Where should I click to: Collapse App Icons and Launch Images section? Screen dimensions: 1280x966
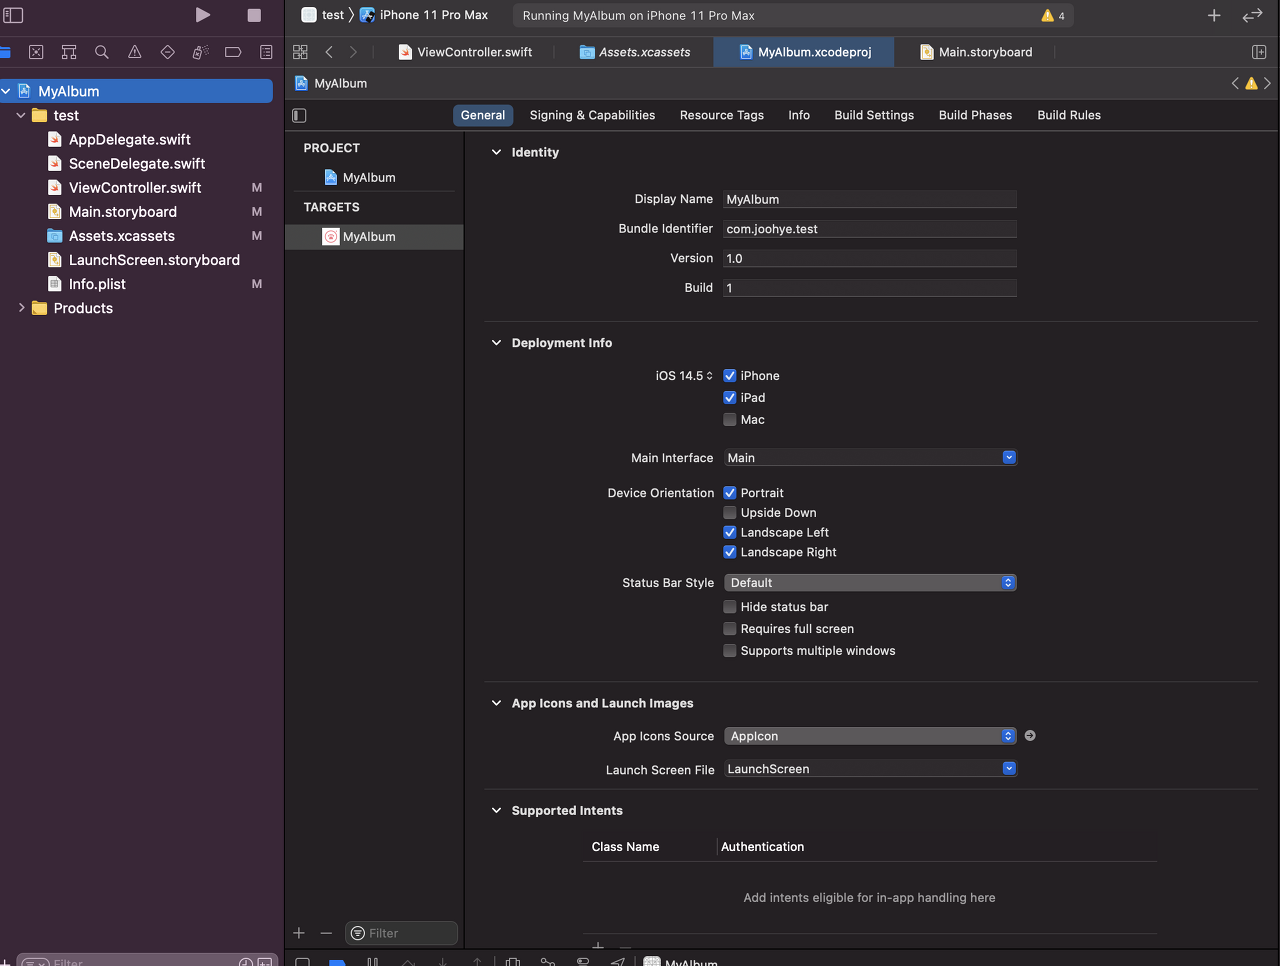tap(496, 703)
